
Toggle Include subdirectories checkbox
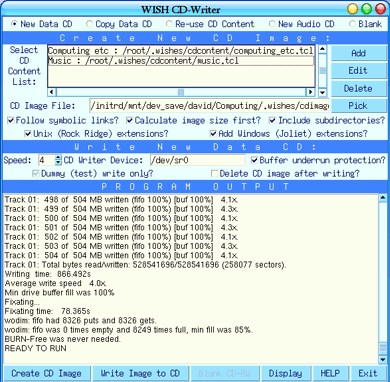[x=273, y=120]
